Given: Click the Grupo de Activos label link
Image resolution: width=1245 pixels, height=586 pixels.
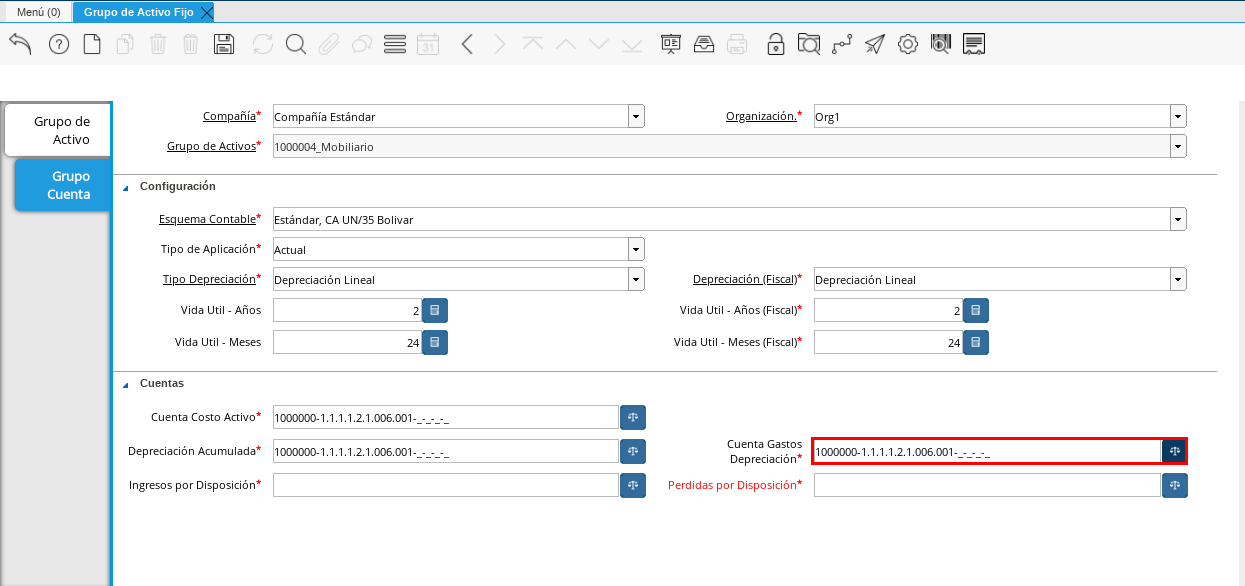Looking at the screenshot, I should pos(211,146).
